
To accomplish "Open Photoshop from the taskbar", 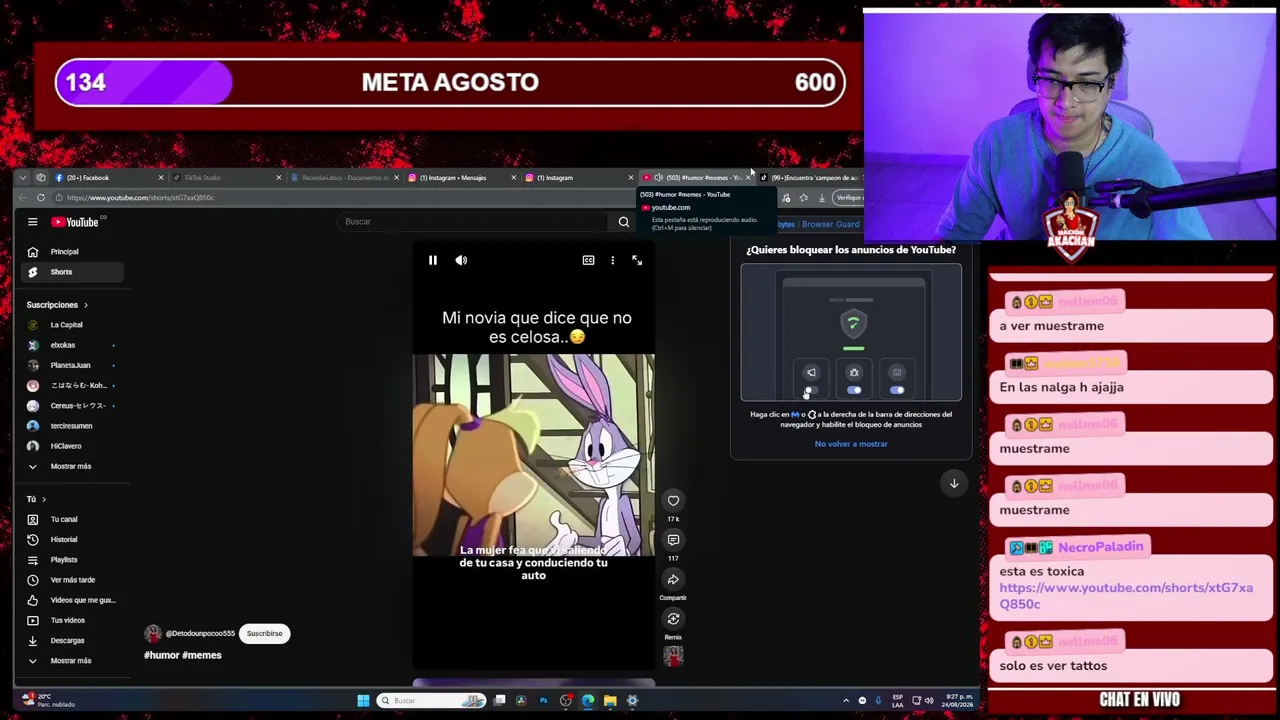I will (x=543, y=701).
